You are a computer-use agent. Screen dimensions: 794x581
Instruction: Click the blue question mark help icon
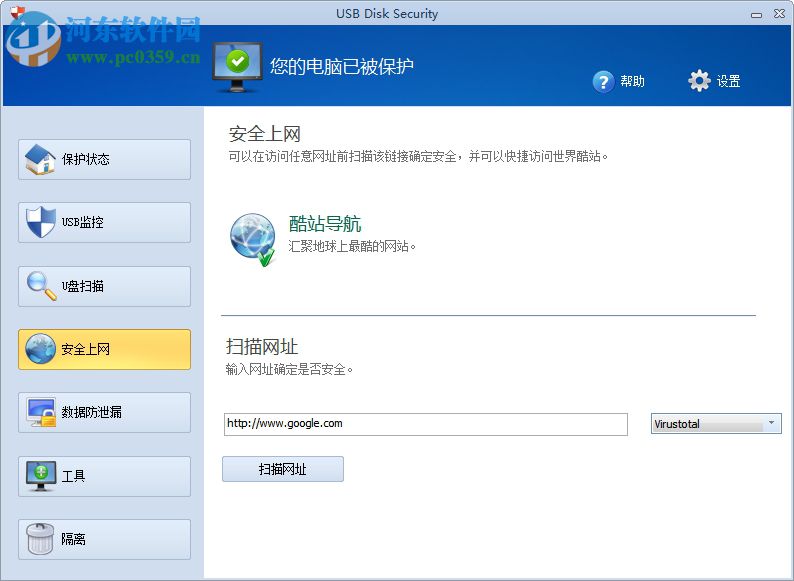pyautogui.click(x=603, y=82)
